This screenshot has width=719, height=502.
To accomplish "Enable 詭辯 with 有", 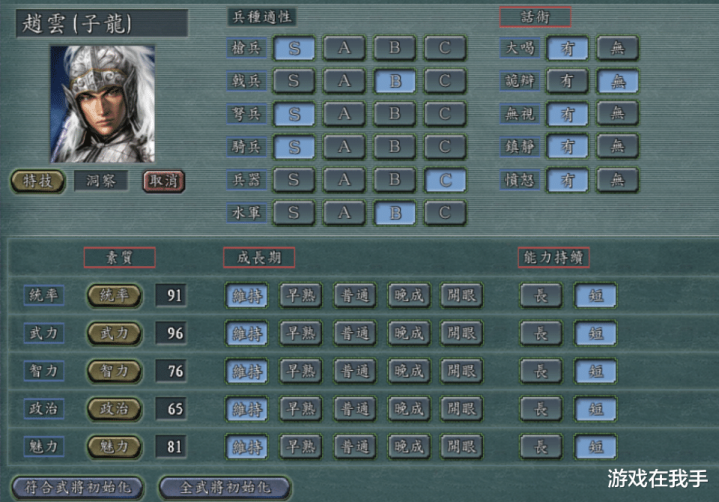I will coord(567,81).
